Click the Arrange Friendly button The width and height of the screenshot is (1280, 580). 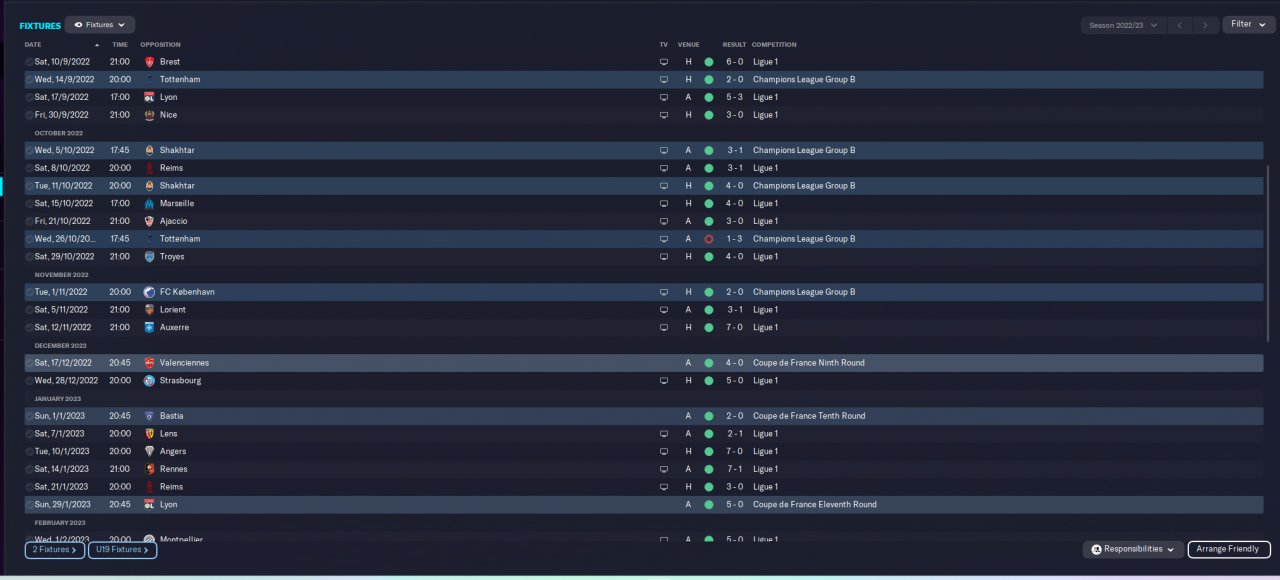pyautogui.click(x=1229, y=549)
